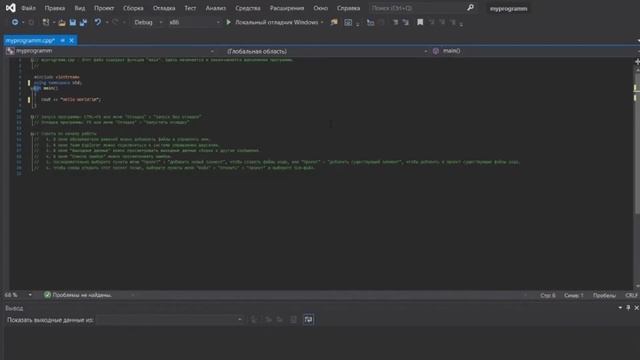The width and height of the screenshot is (640, 360).
Task: Click the Redo arrow icon
Action: coord(116,22)
